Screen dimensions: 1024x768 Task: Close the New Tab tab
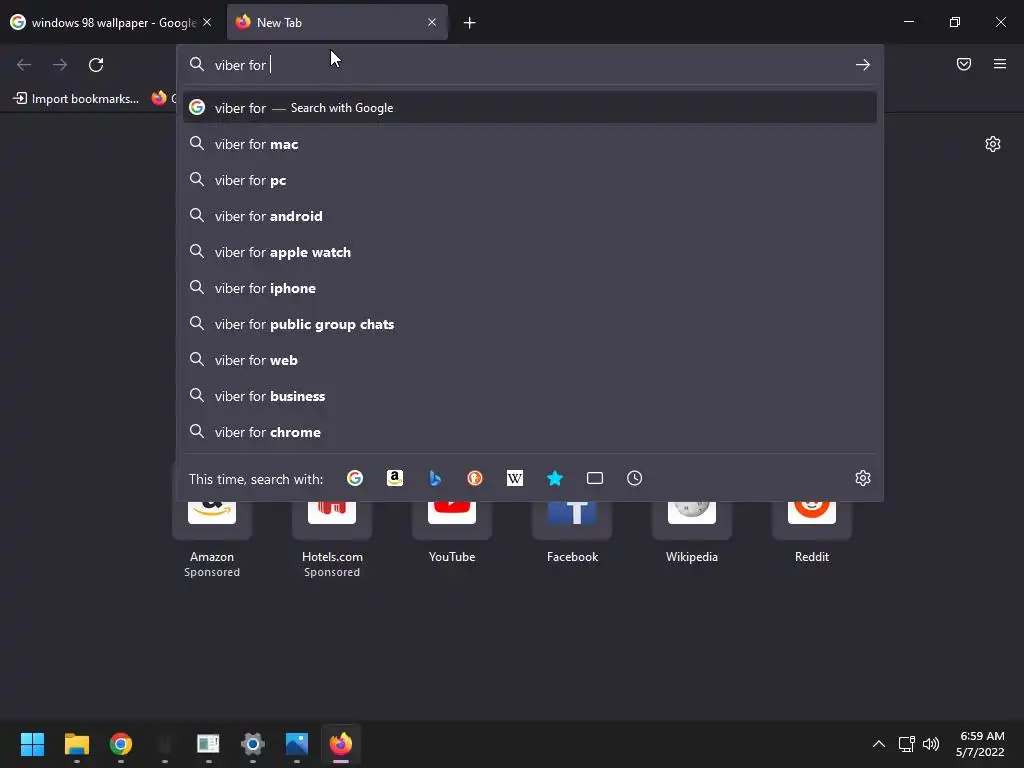(x=432, y=22)
